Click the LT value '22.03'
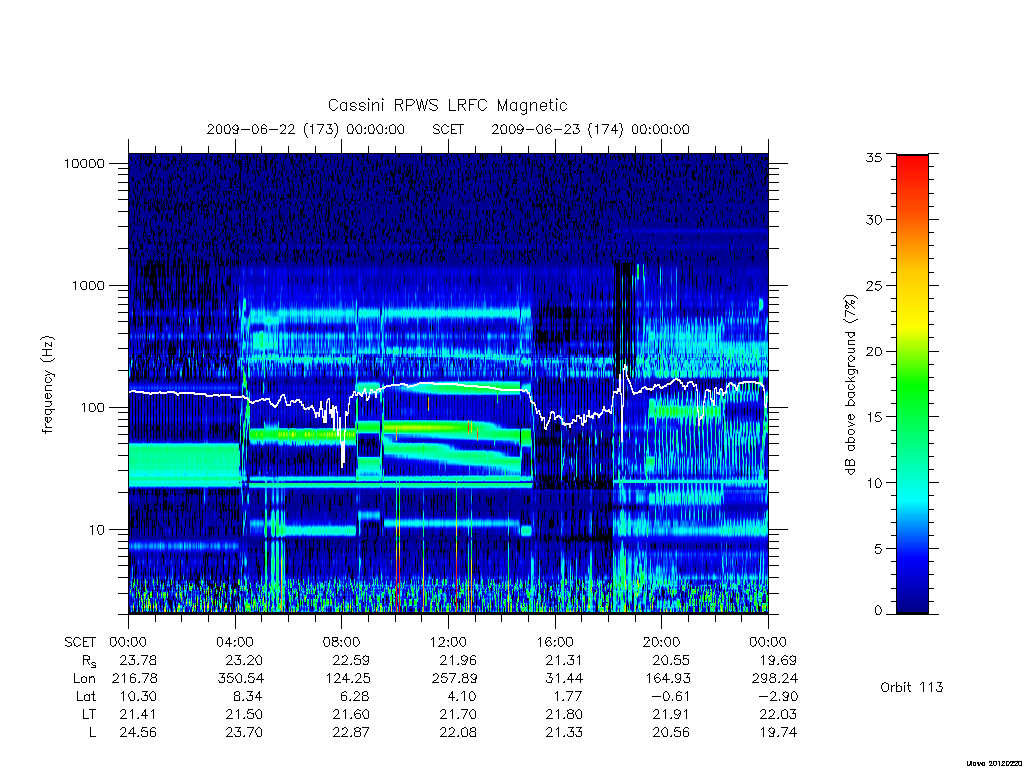Image resolution: width=1024 pixels, height=768 pixels. 778,714
